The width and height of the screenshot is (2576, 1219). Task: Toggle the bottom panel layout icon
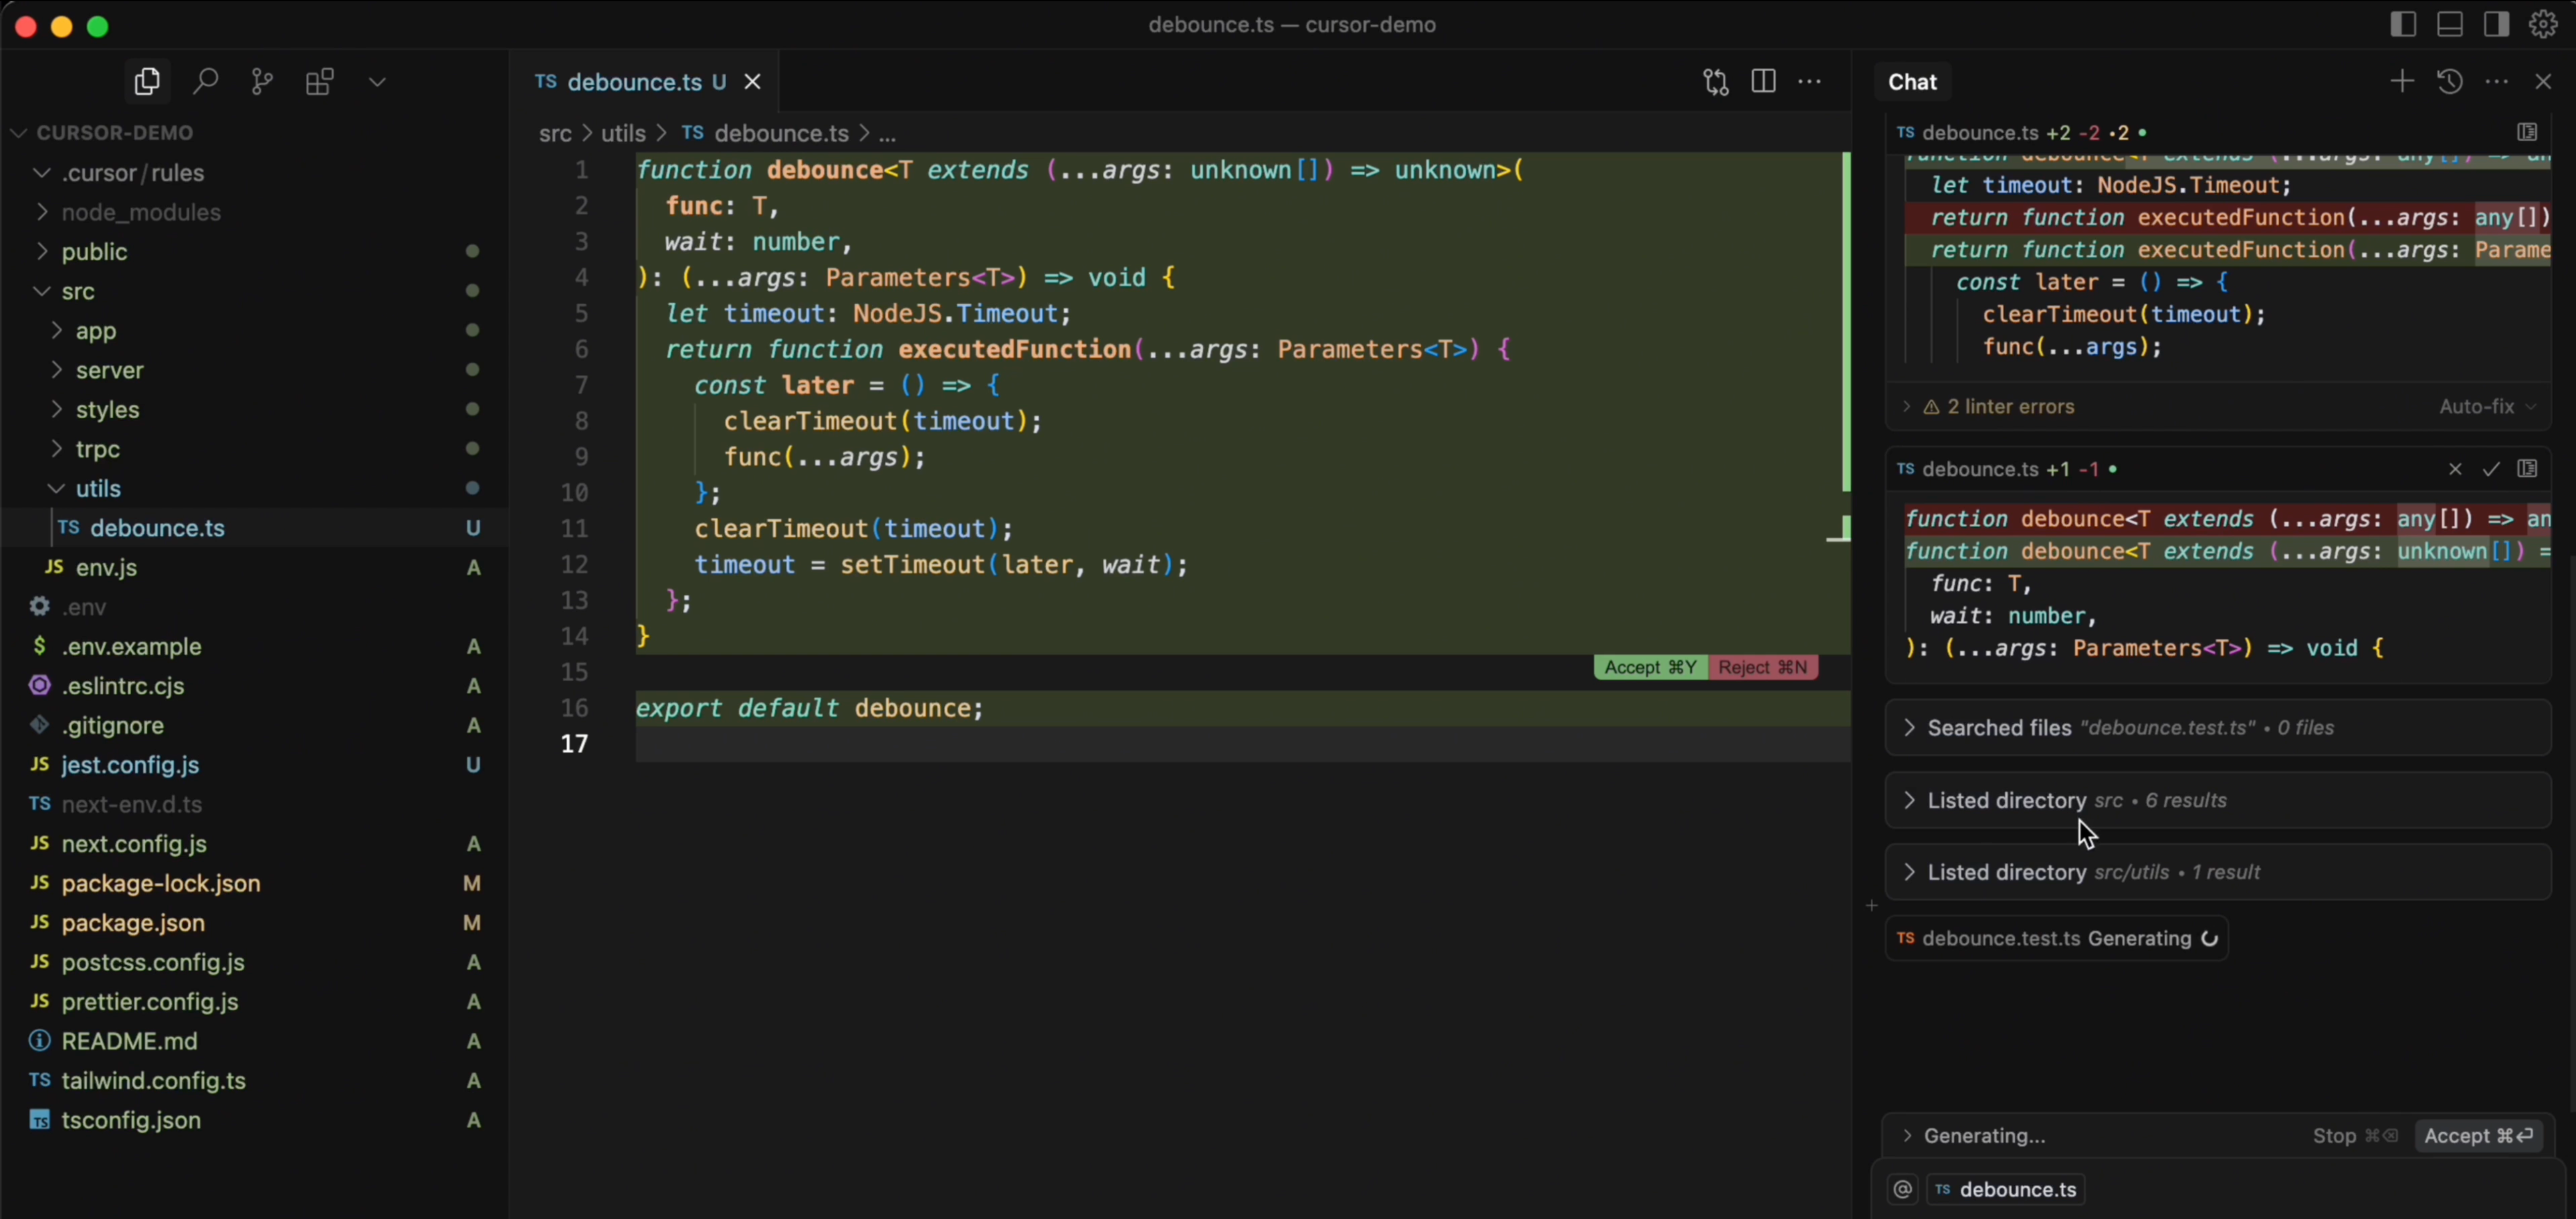click(x=2450, y=24)
